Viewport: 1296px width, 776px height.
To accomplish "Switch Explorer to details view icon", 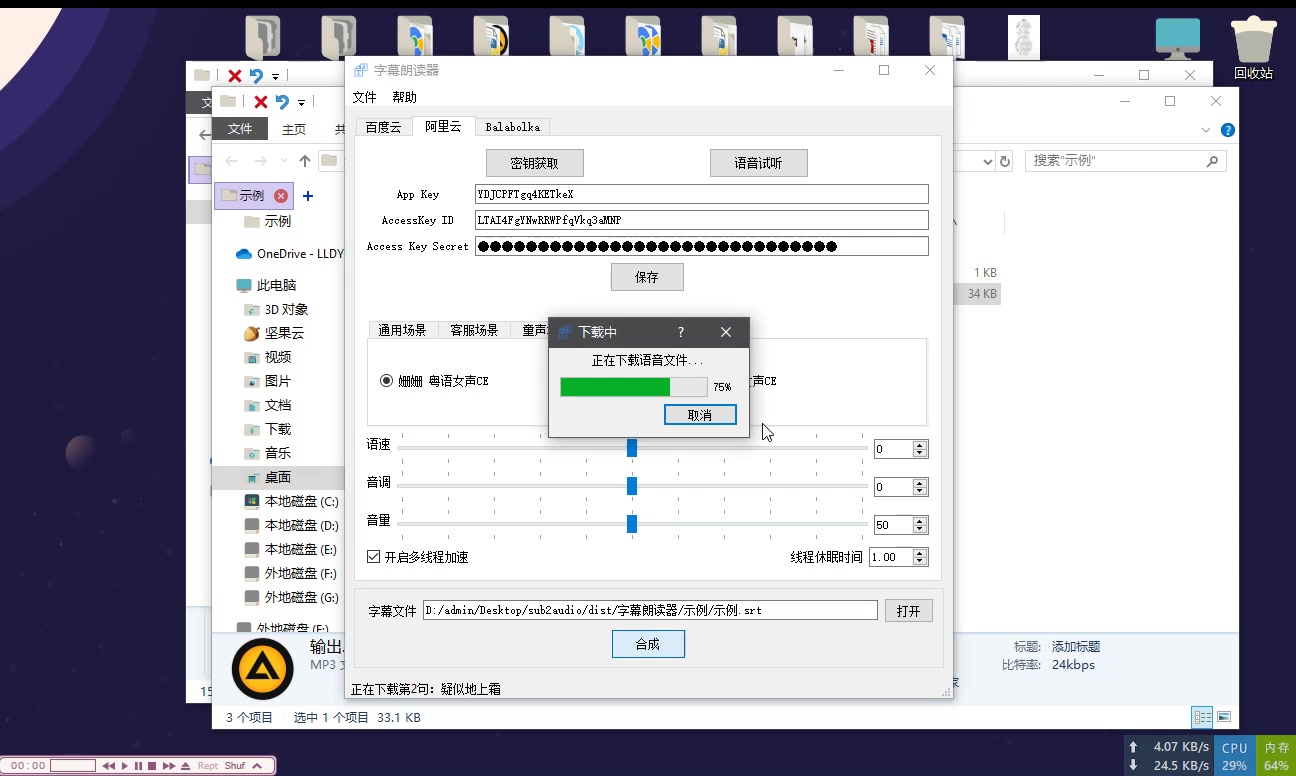I will coord(1202,717).
